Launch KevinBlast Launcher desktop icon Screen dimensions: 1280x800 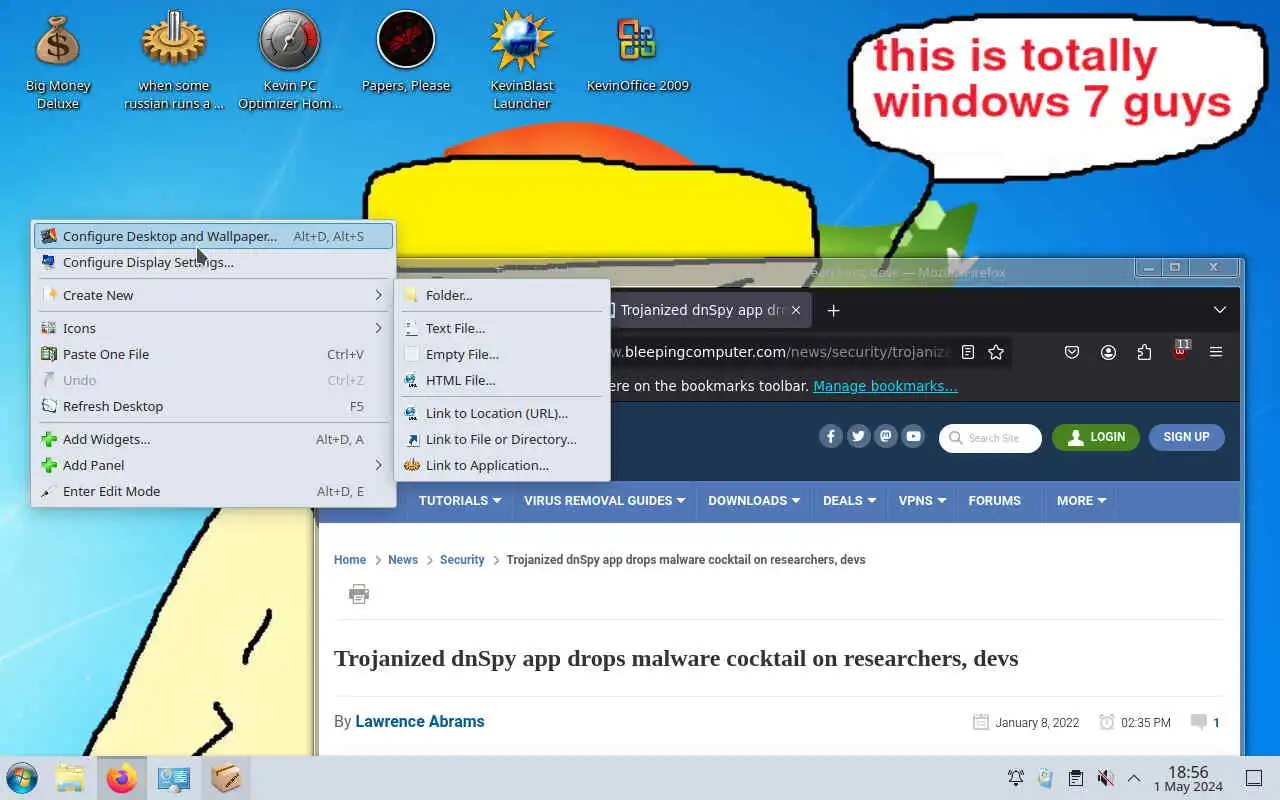point(522,60)
